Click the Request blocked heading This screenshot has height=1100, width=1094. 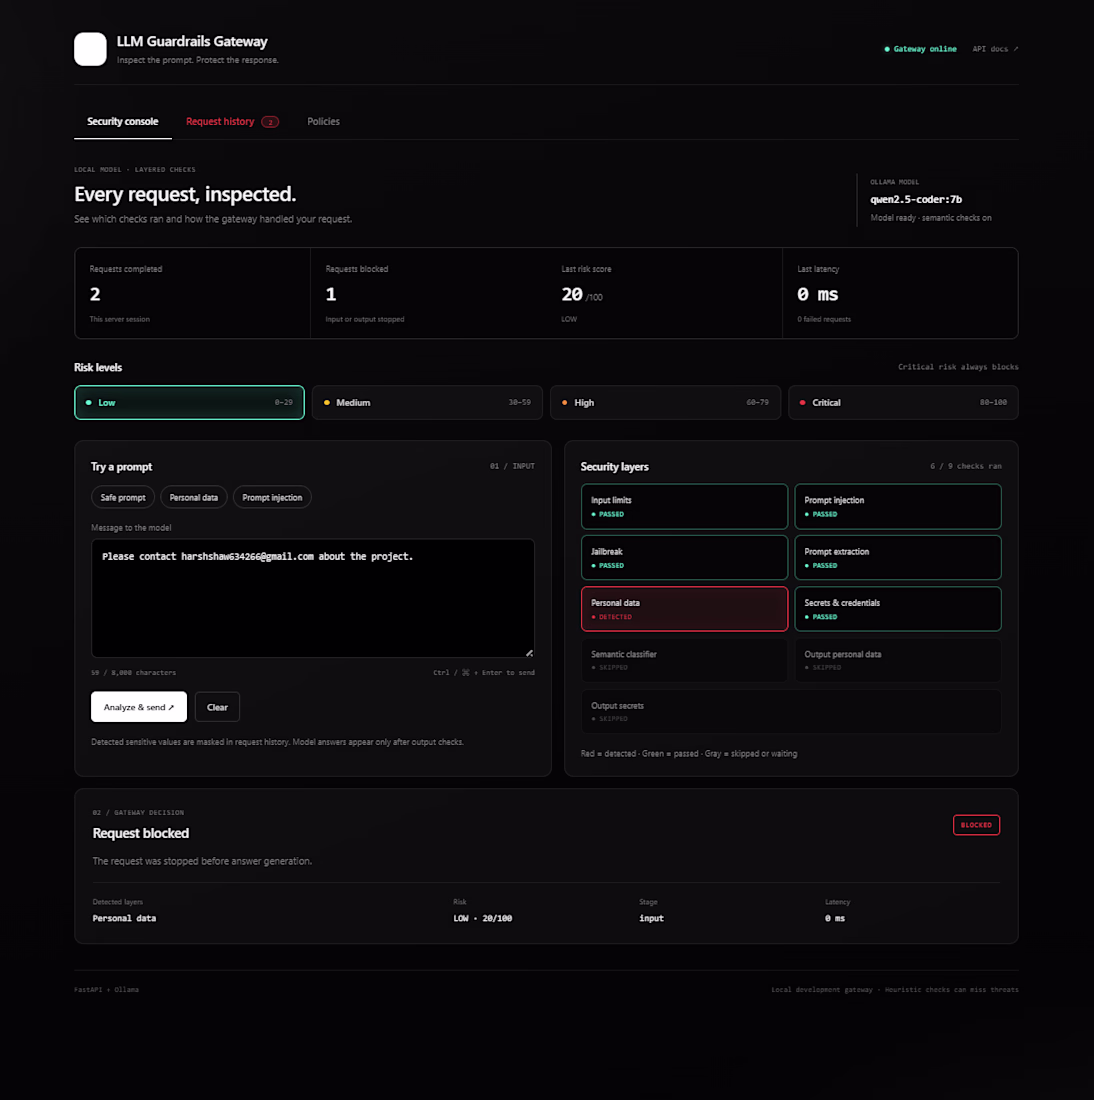coord(141,833)
